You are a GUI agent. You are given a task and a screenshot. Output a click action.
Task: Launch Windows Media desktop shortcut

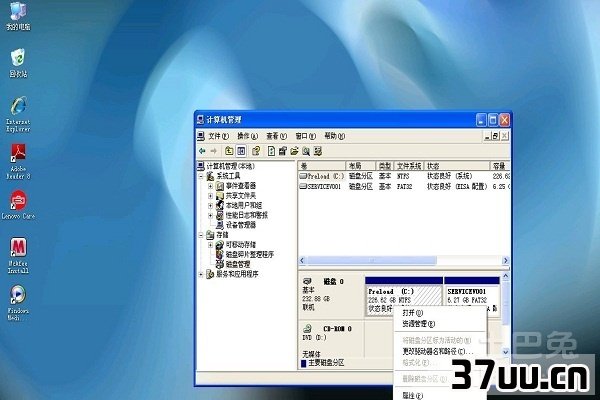pyautogui.click(x=18, y=302)
